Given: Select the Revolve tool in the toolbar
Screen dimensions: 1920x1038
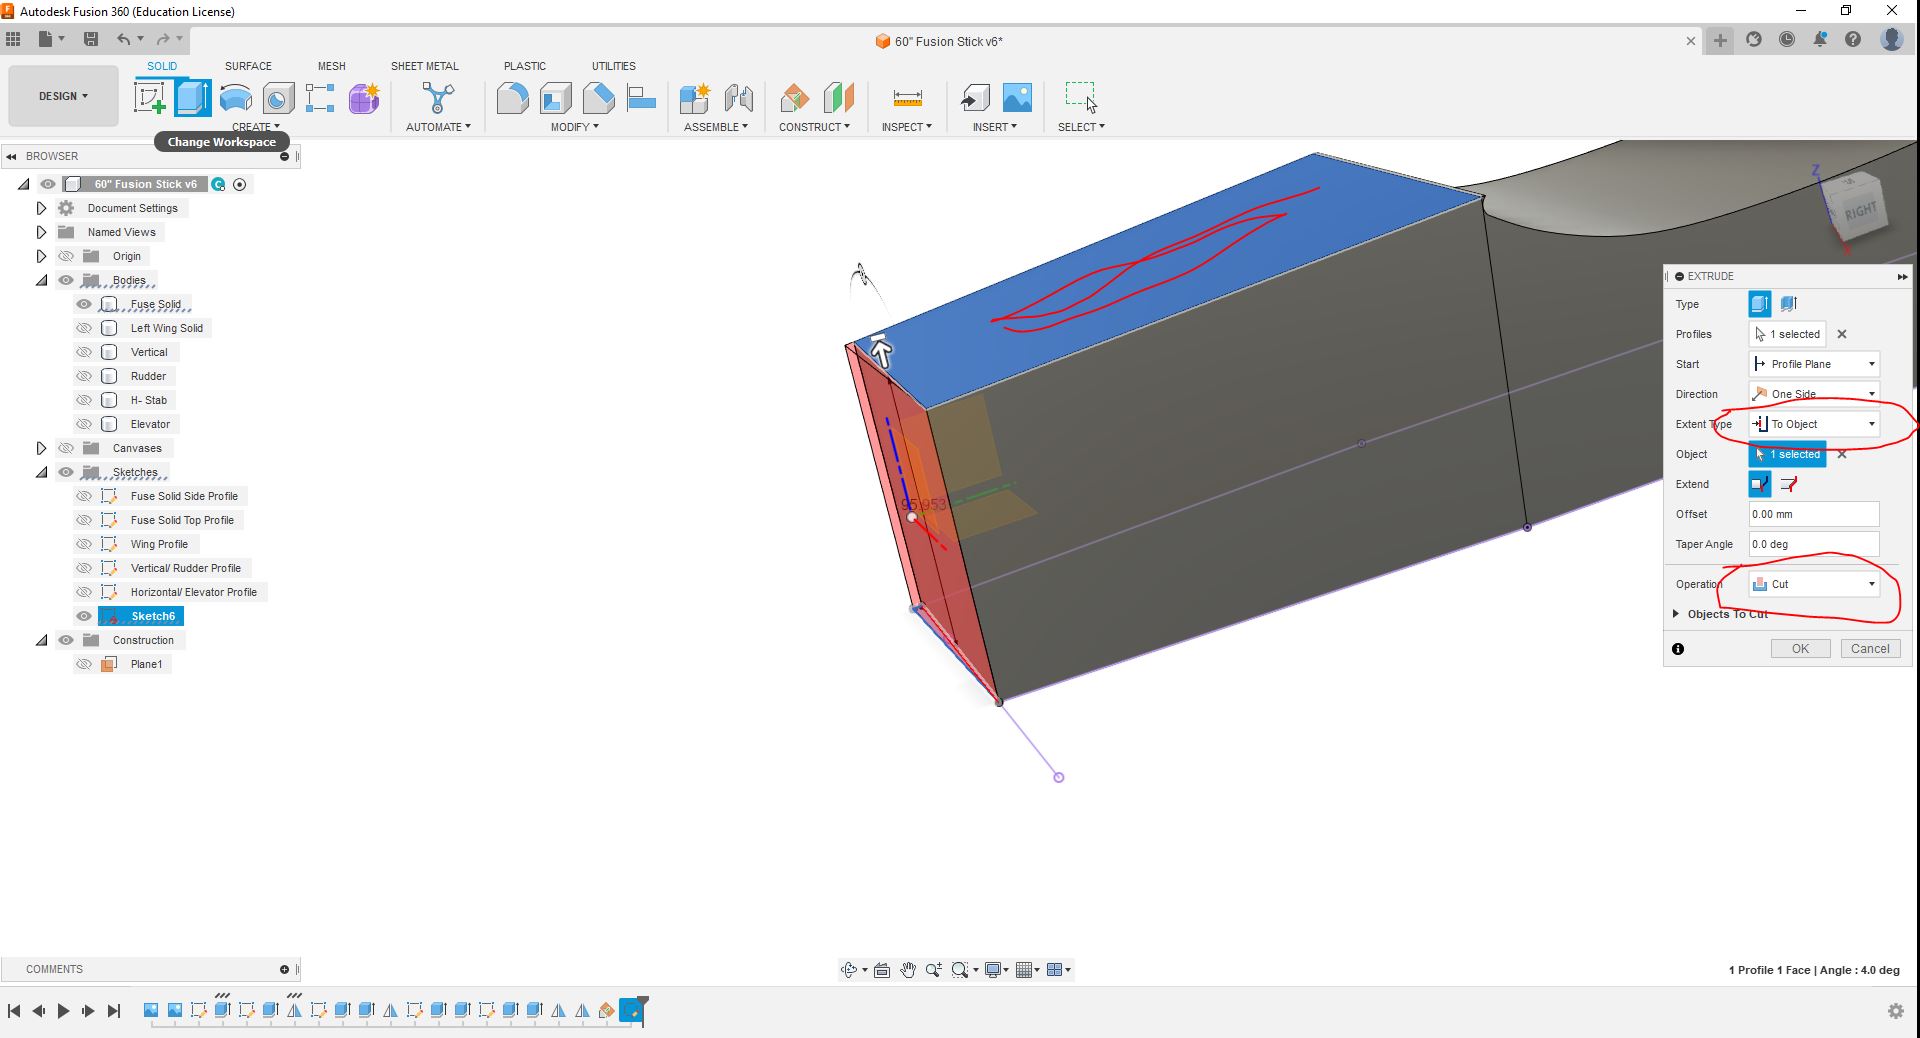Looking at the screenshot, I should 236,98.
